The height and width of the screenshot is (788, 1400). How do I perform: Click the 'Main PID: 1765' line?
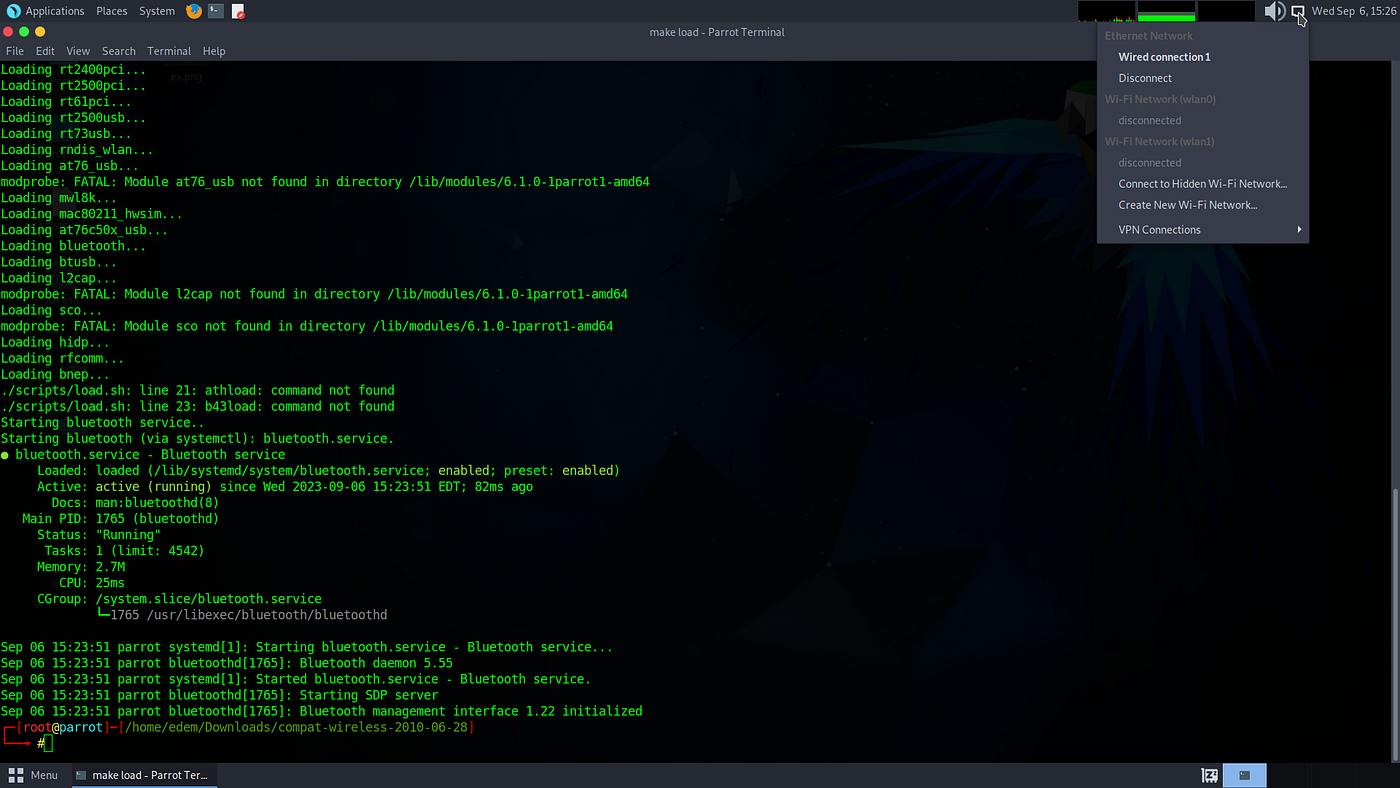pos(120,519)
